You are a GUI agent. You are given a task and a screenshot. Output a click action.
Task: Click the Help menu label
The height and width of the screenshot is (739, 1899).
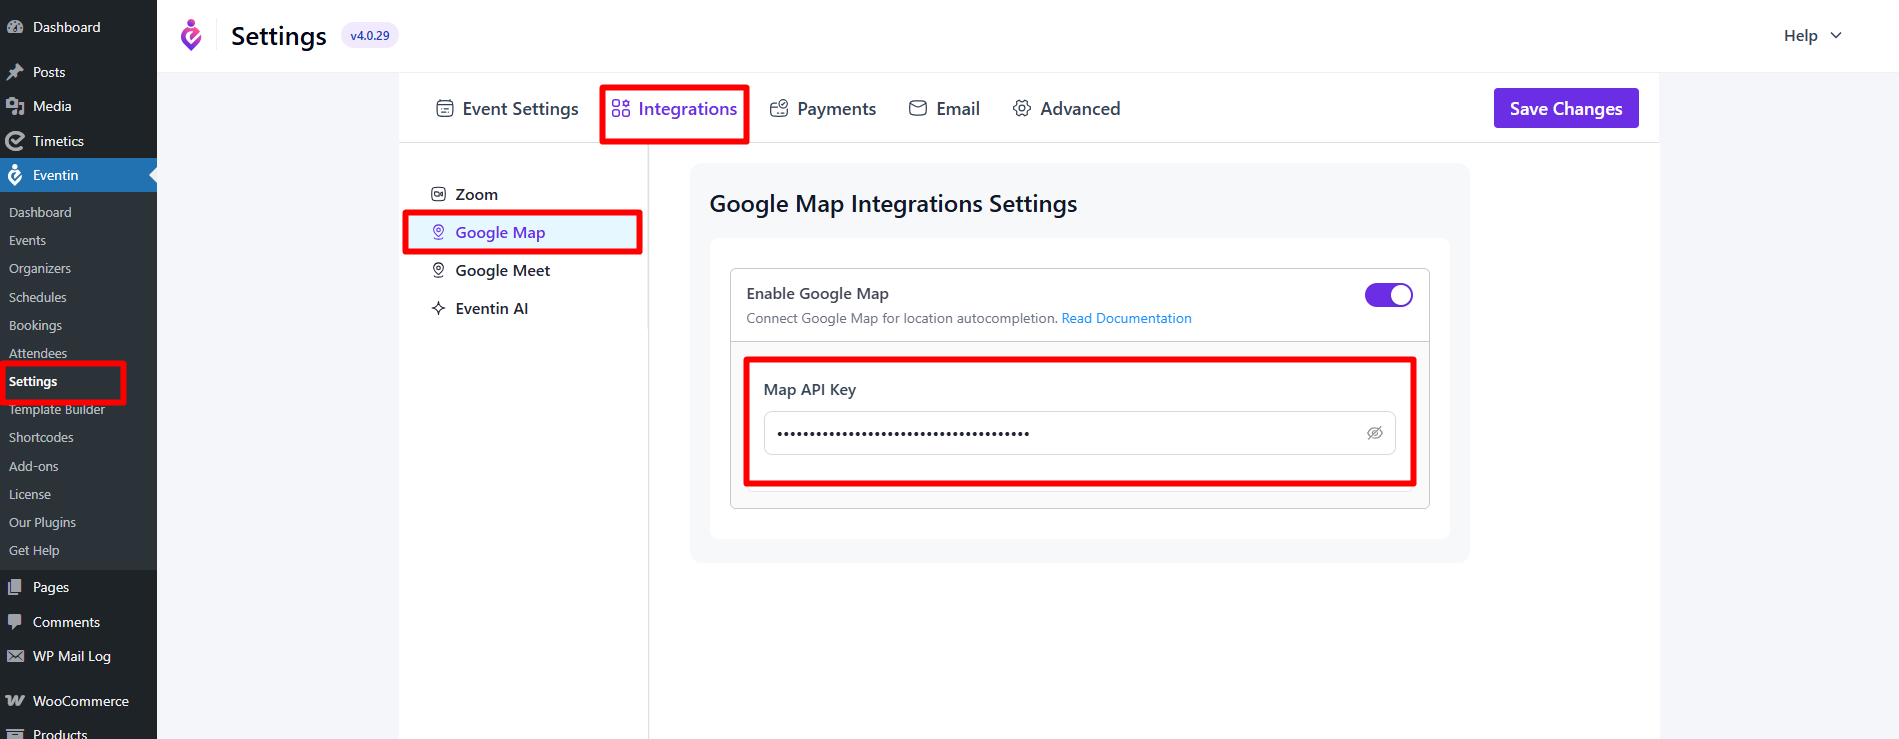[x=1800, y=35]
